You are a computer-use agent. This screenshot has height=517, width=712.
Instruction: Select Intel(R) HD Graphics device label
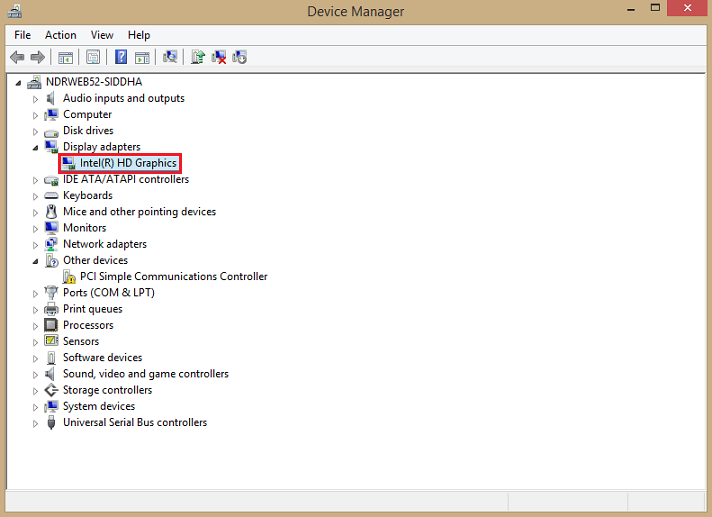pos(128,163)
